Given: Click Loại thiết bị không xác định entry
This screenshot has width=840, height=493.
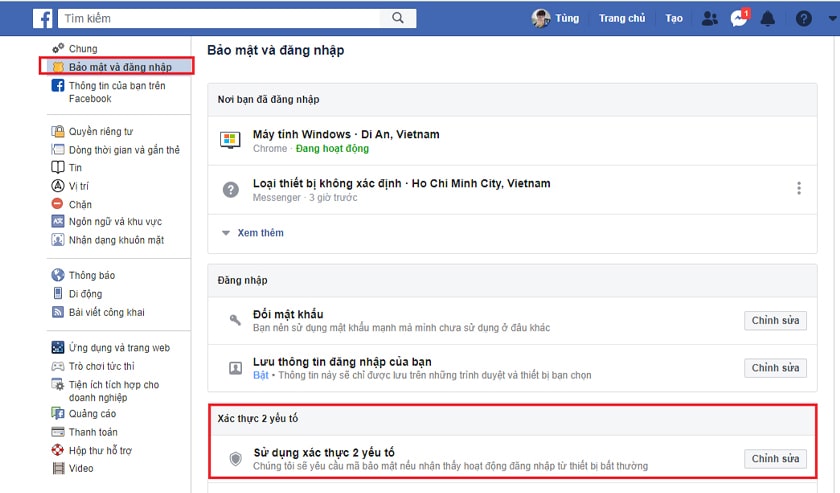Looking at the screenshot, I should [x=512, y=190].
